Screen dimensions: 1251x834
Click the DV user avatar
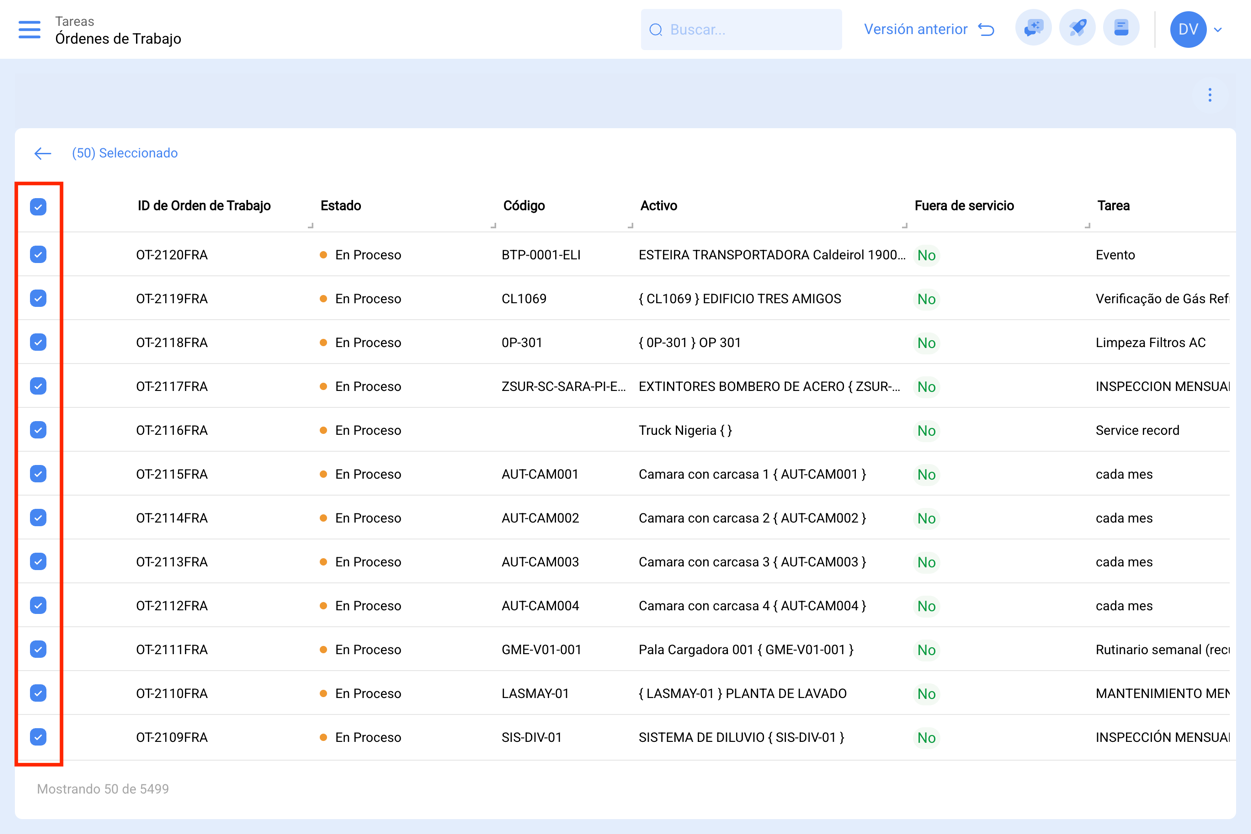coord(1188,29)
